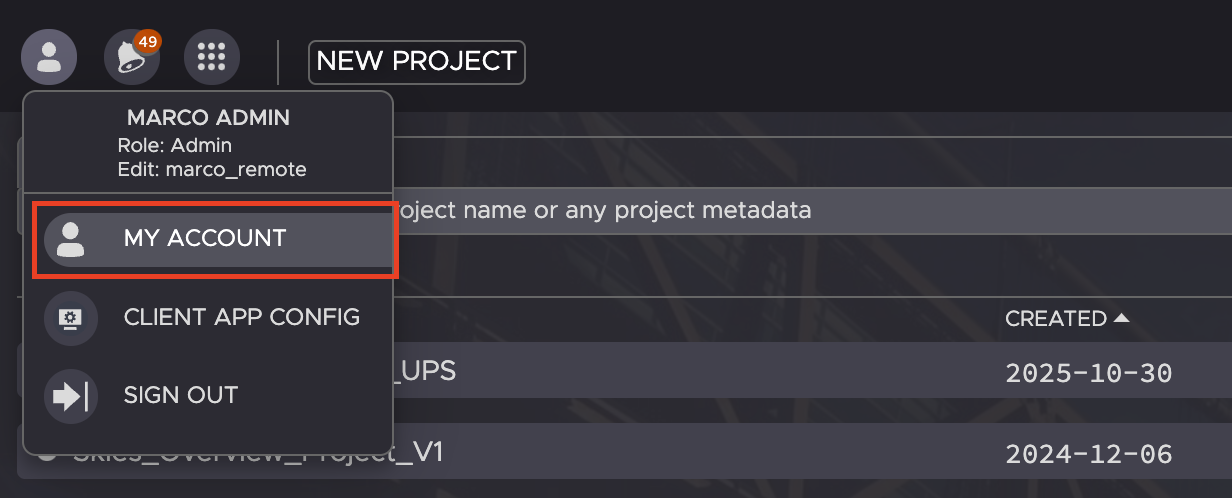Toggle the sort arrow next to Created
This screenshot has height=498, width=1232.
coord(1121,318)
